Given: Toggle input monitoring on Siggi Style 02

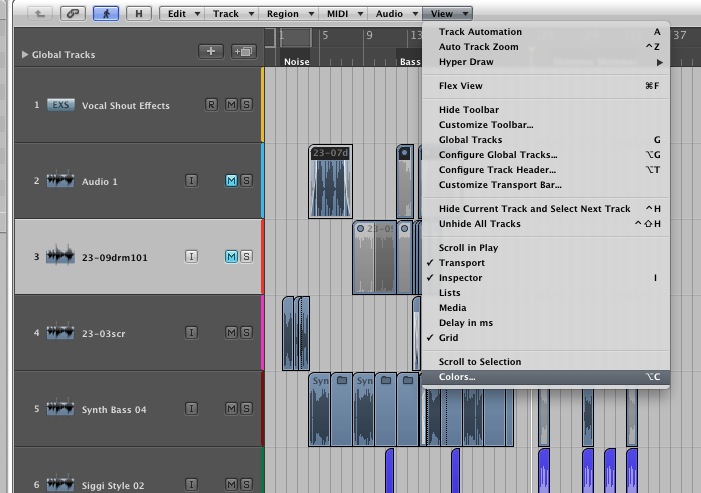Looking at the screenshot, I should pyautogui.click(x=191, y=485).
